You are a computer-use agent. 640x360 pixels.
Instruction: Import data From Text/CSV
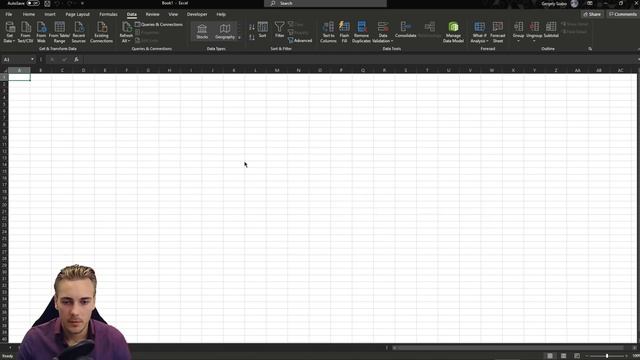25,32
